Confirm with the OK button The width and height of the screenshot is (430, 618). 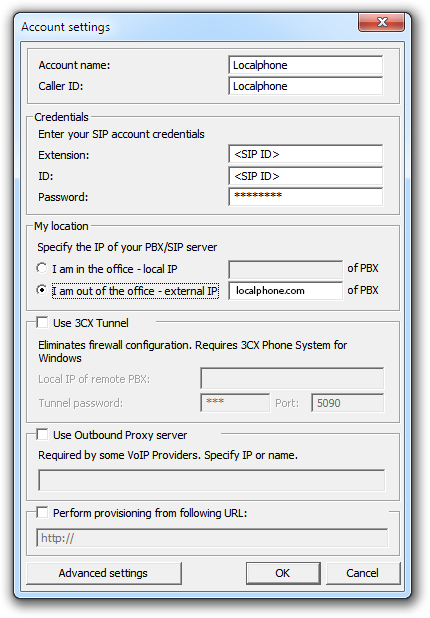tap(283, 573)
